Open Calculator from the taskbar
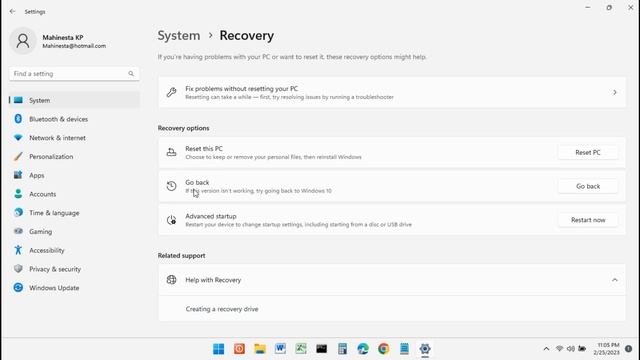 [342, 349]
